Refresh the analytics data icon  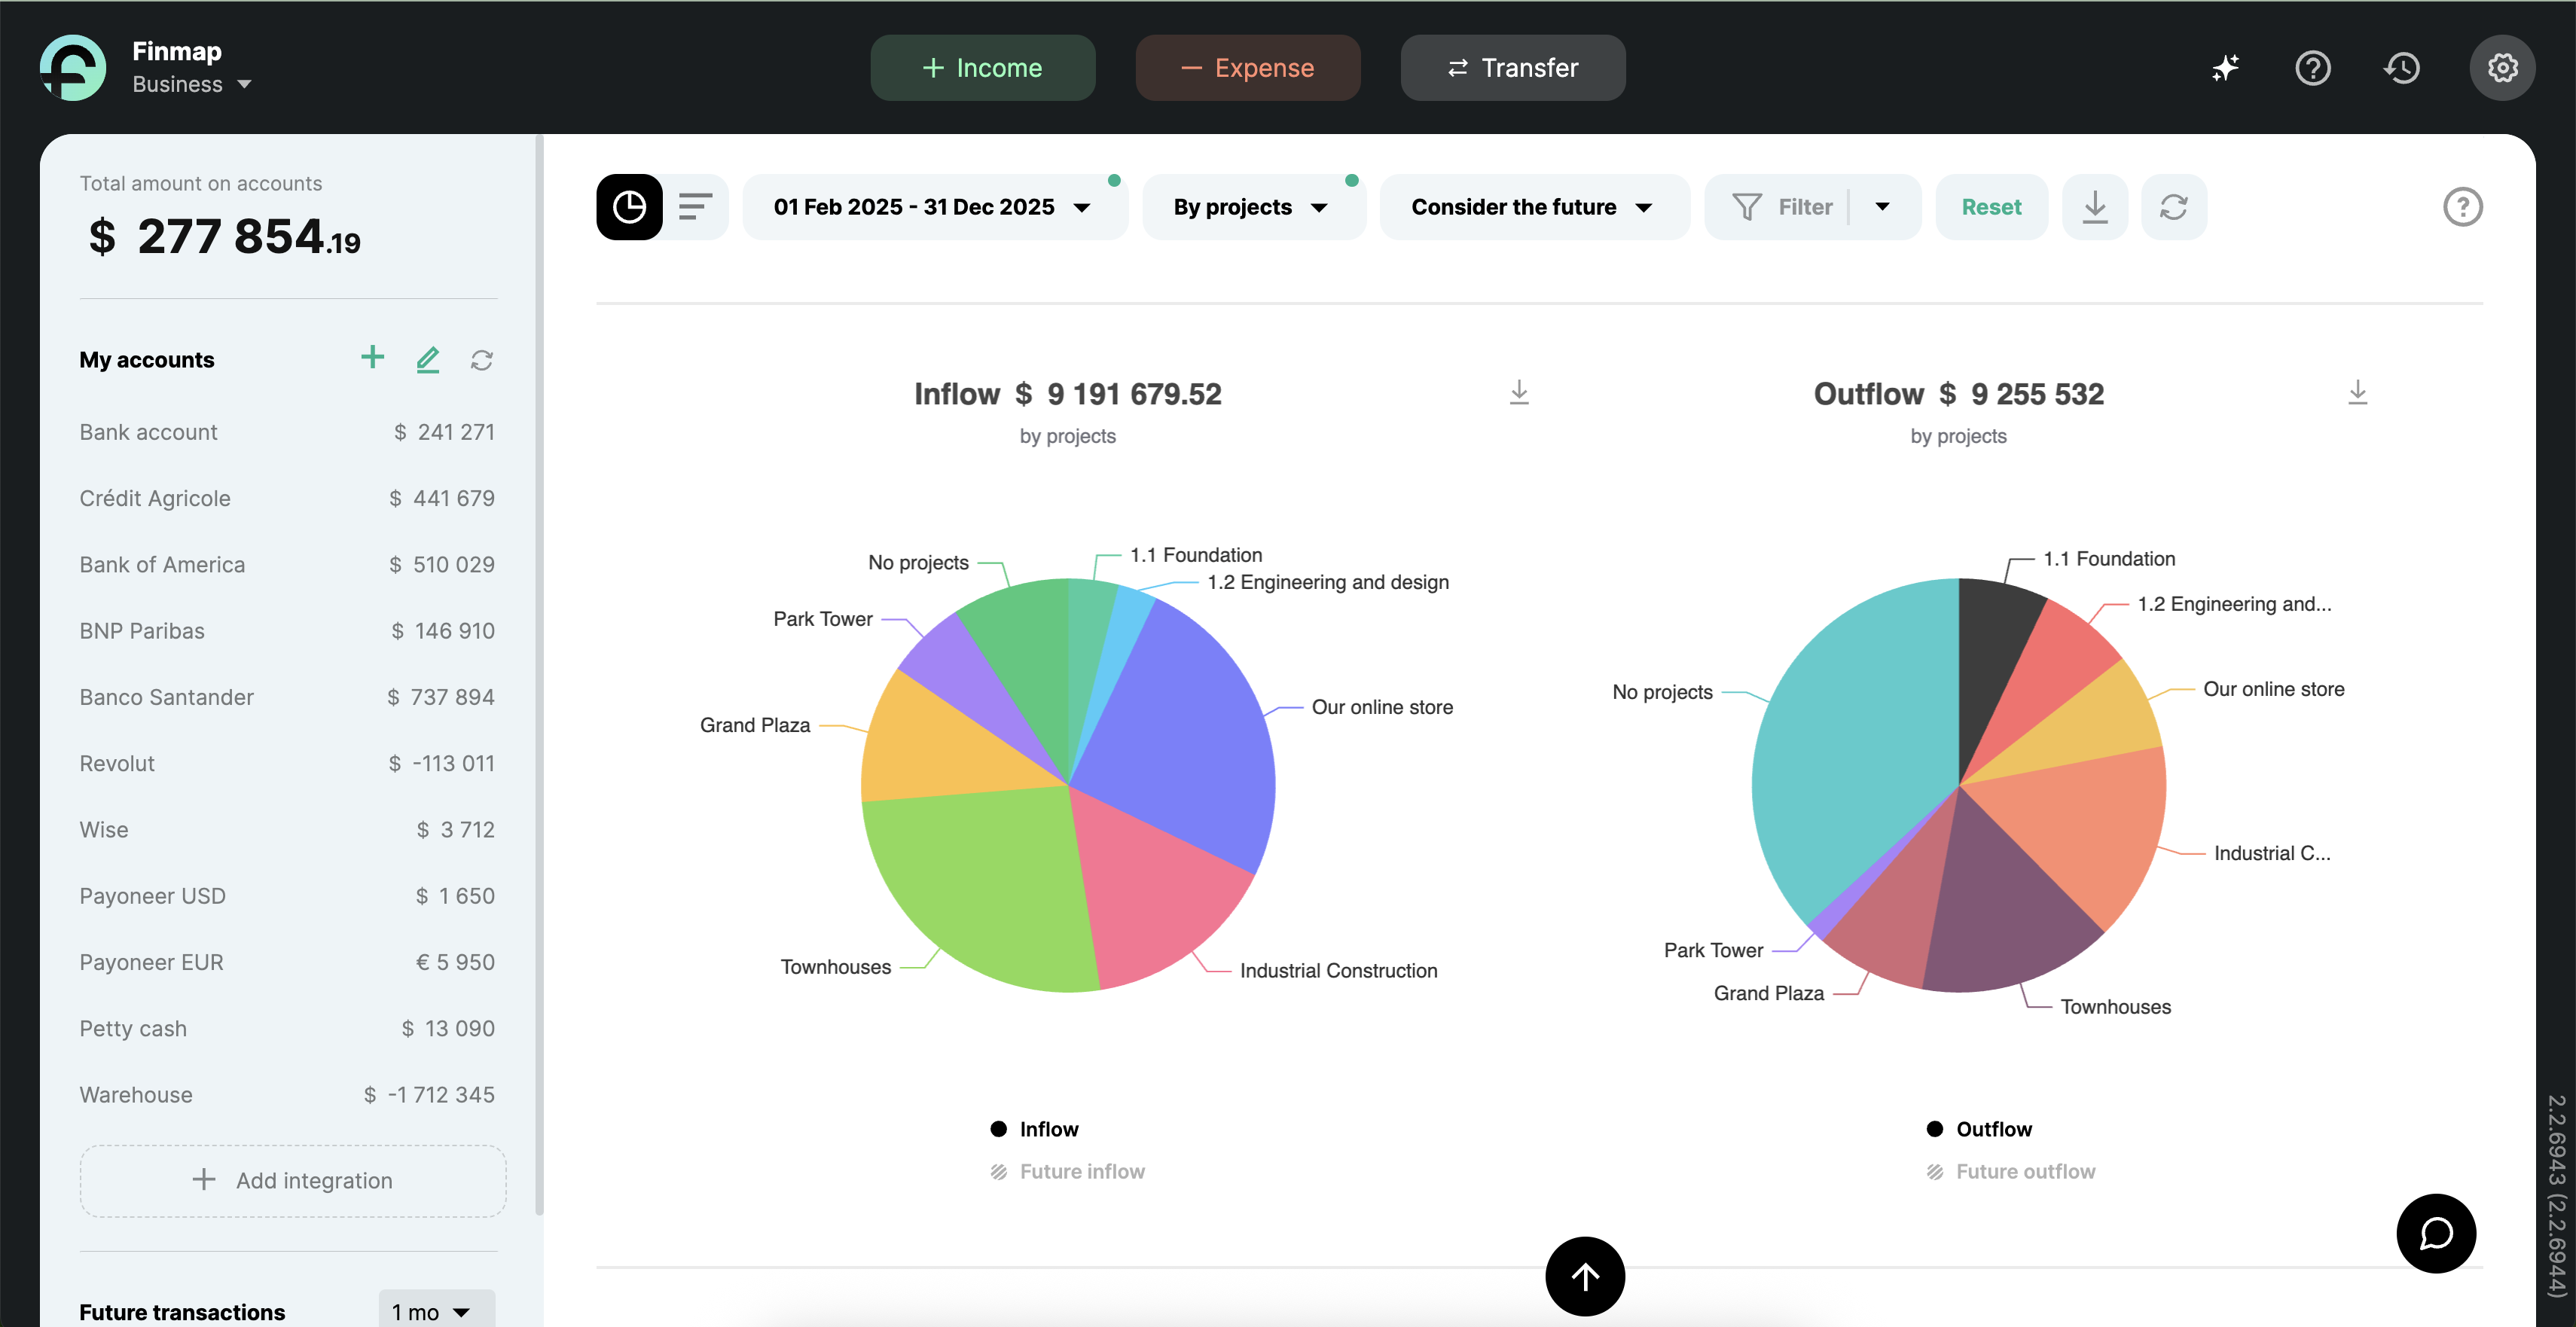tap(2174, 207)
